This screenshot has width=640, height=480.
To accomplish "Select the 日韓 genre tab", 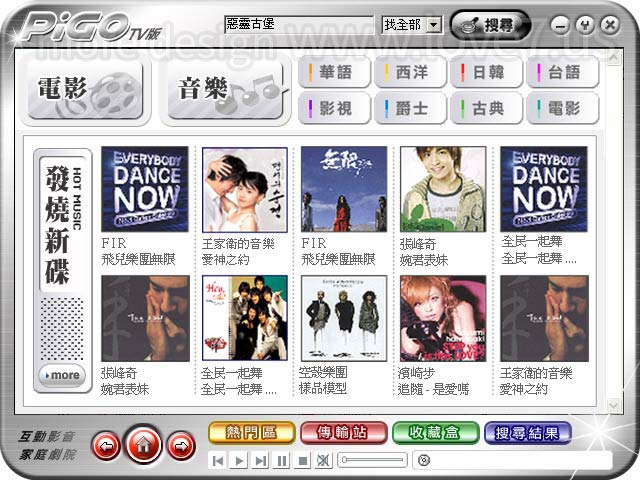I will point(487,73).
